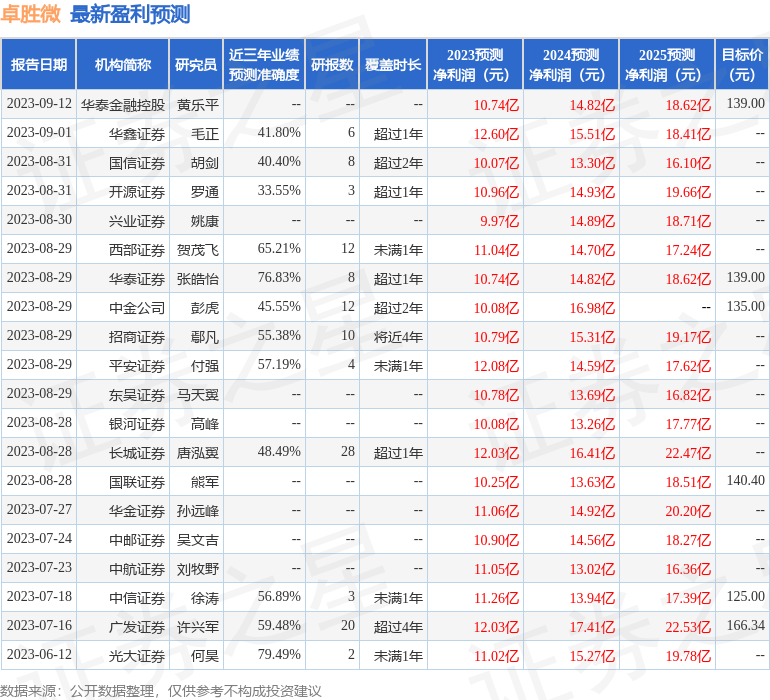Click institution 平安证券
This screenshot has width=770, height=700.
tap(137, 366)
